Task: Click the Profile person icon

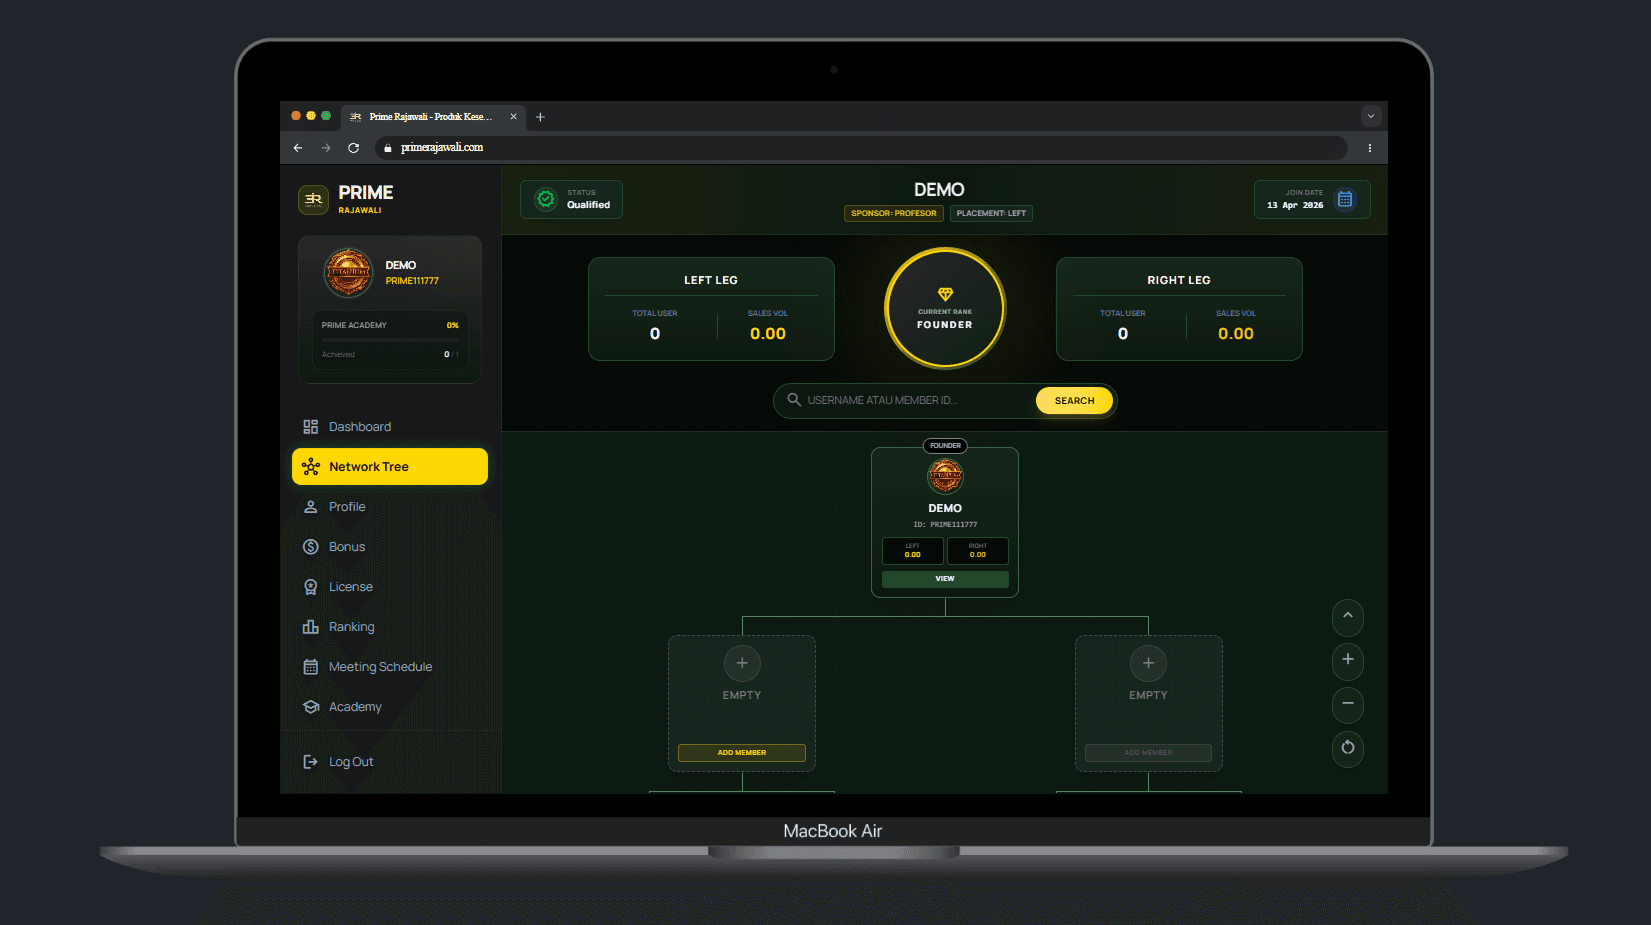Action: pyautogui.click(x=311, y=507)
